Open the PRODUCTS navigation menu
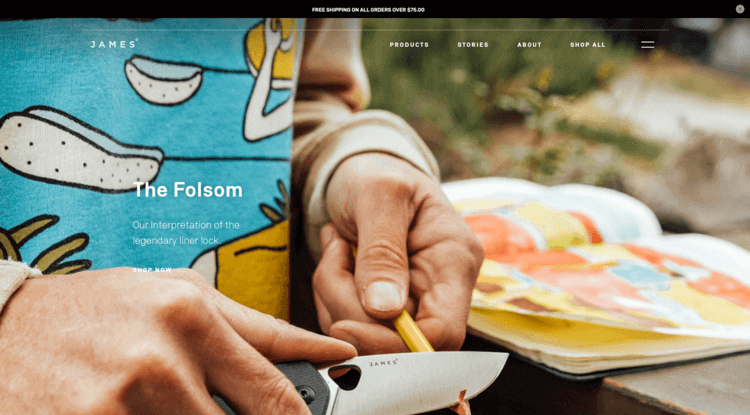 point(409,44)
